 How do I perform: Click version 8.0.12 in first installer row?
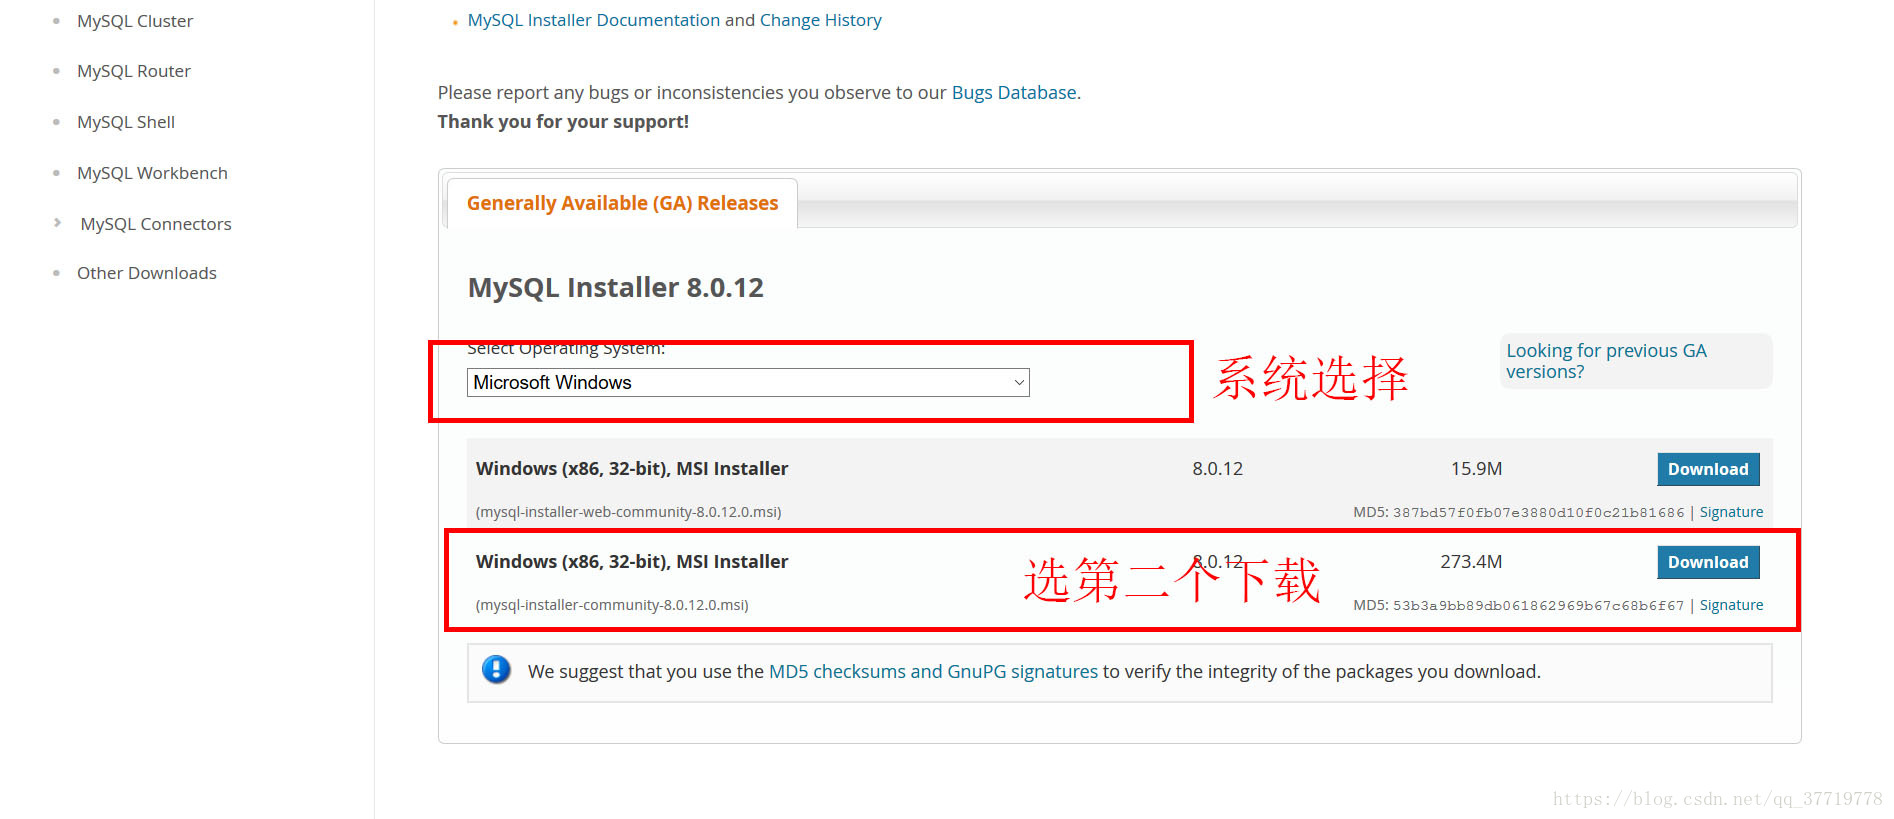click(x=1217, y=469)
